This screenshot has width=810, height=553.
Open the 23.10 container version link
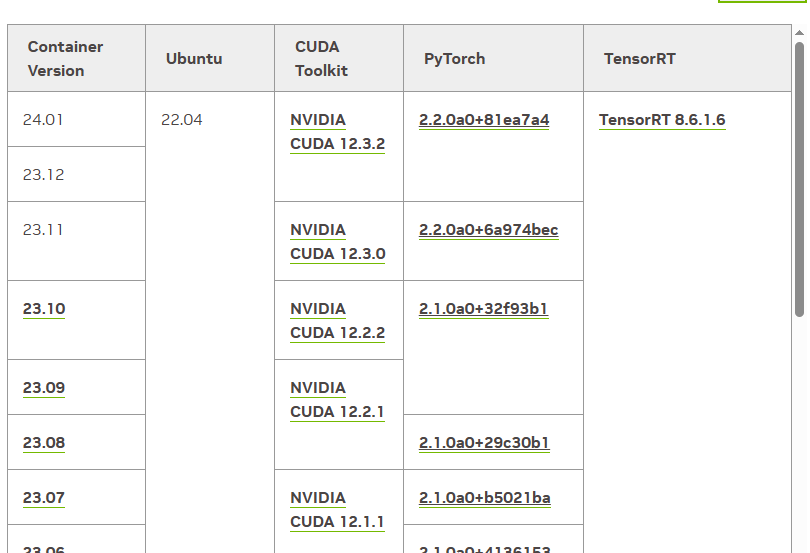44,309
